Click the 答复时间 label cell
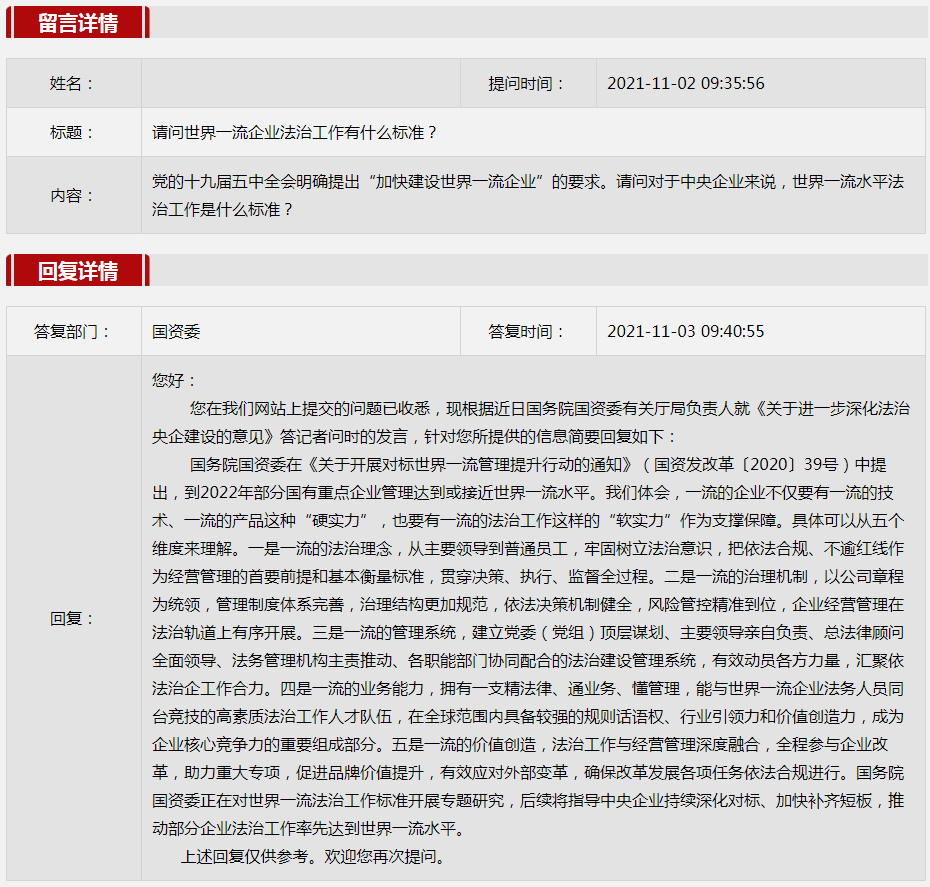Image resolution: width=930 pixels, height=887 pixels. pos(526,331)
